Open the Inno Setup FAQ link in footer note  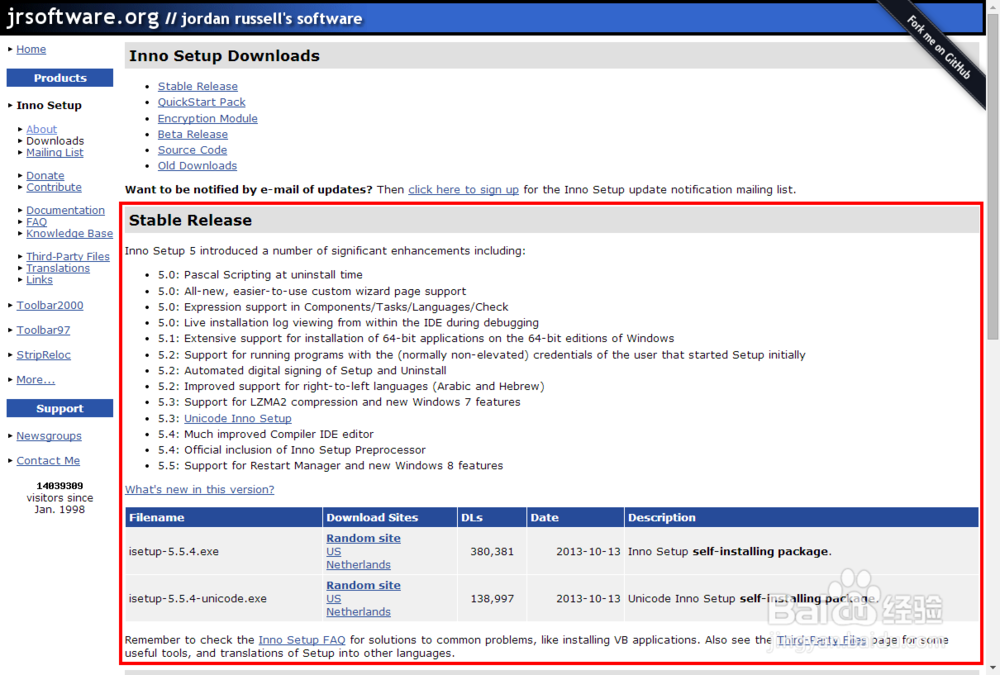pos(302,640)
